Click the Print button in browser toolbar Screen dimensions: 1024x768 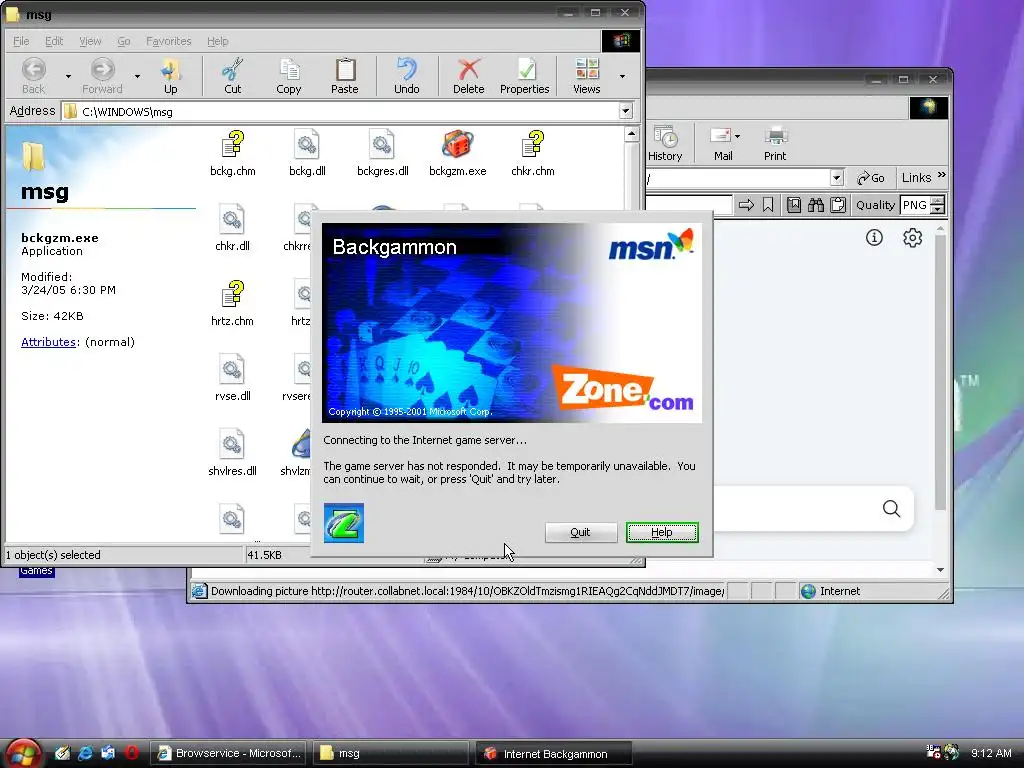click(x=775, y=144)
